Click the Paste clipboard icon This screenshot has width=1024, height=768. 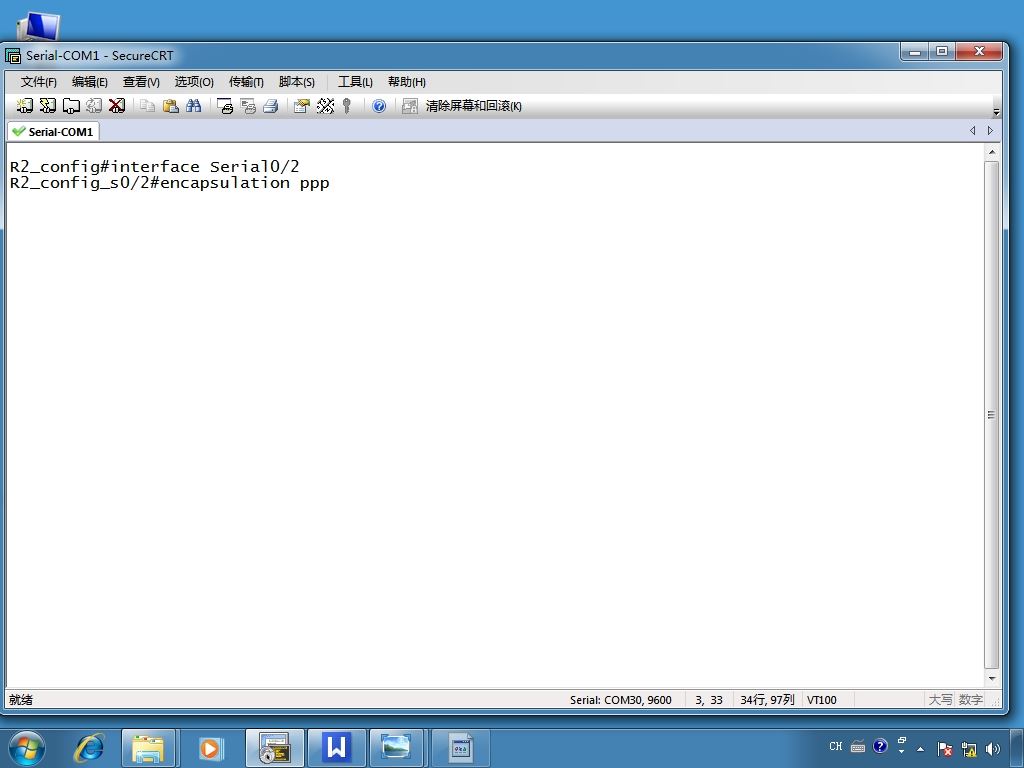click(x=170, y=106)
